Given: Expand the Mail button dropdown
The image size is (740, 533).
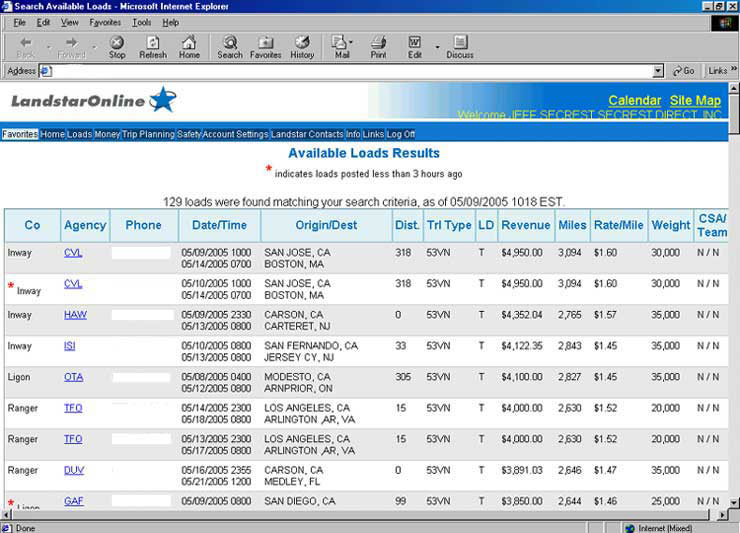Looking at the screenshot, I should [x=351, y=44].
